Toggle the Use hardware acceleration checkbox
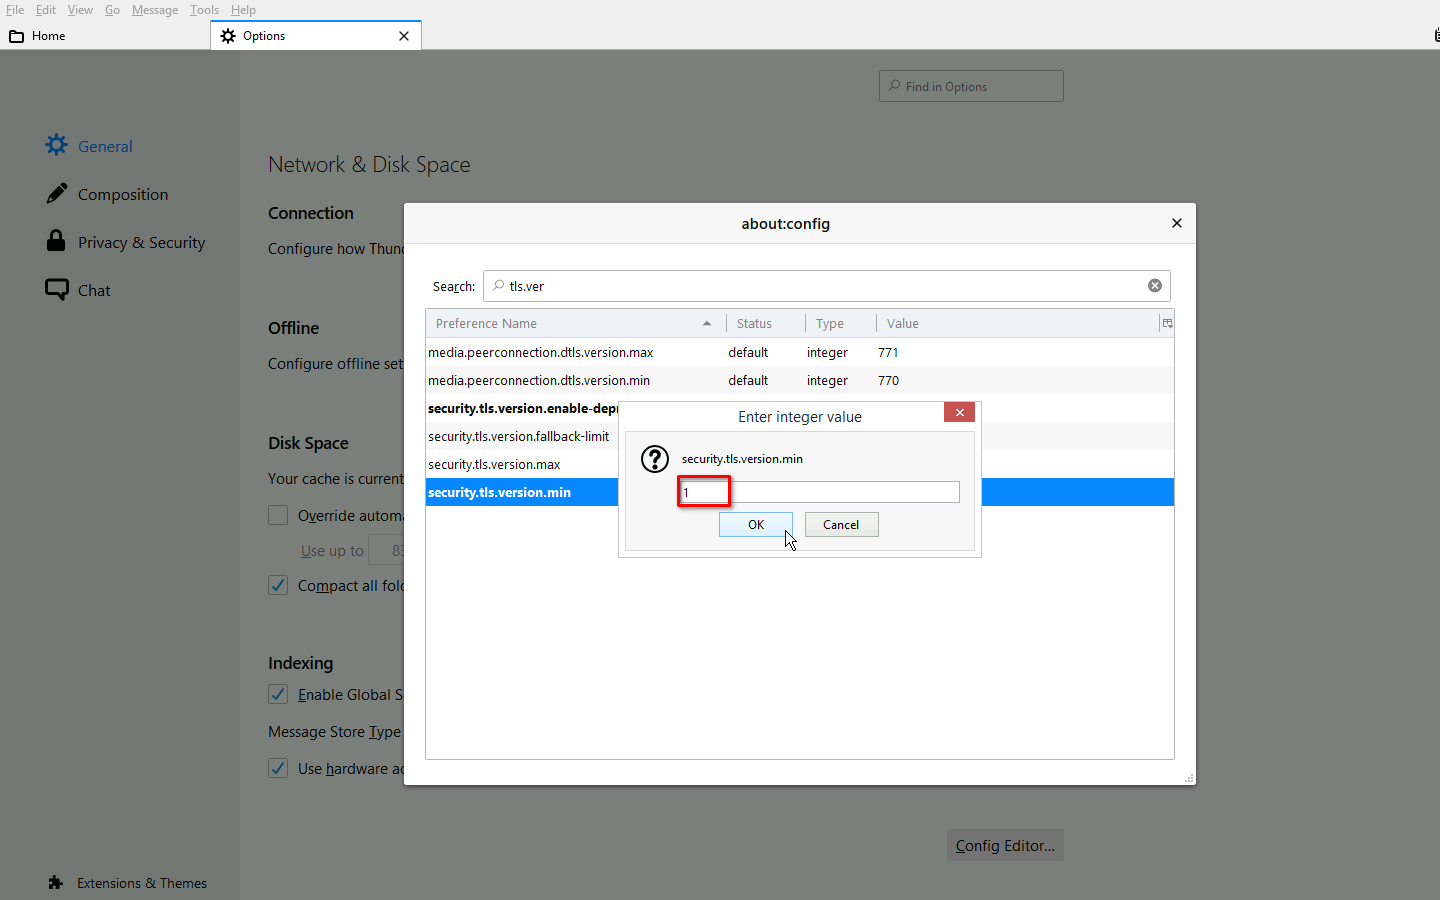The image size is (1440, 900). [278, 768]
